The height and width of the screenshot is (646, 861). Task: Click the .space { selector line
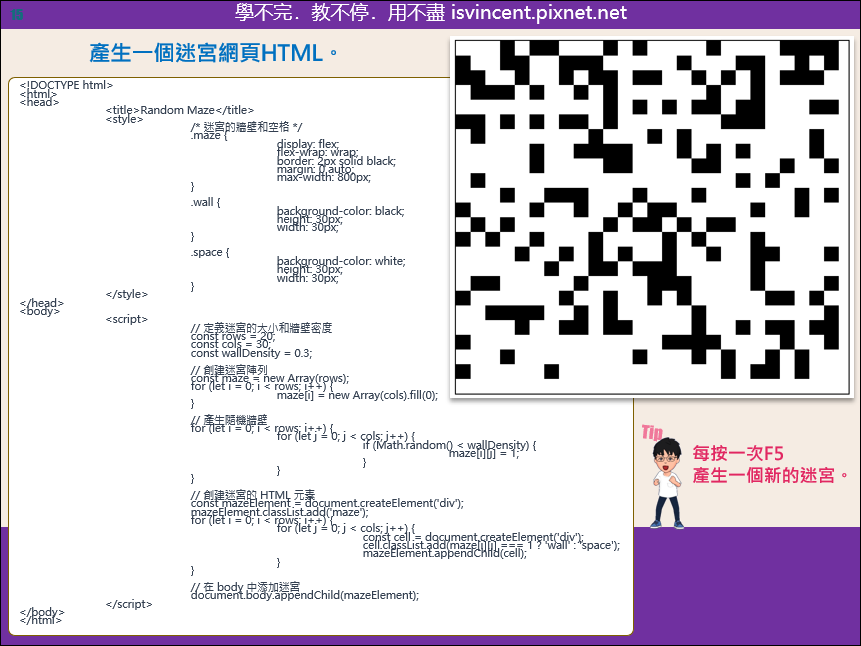tap(210, 252)
